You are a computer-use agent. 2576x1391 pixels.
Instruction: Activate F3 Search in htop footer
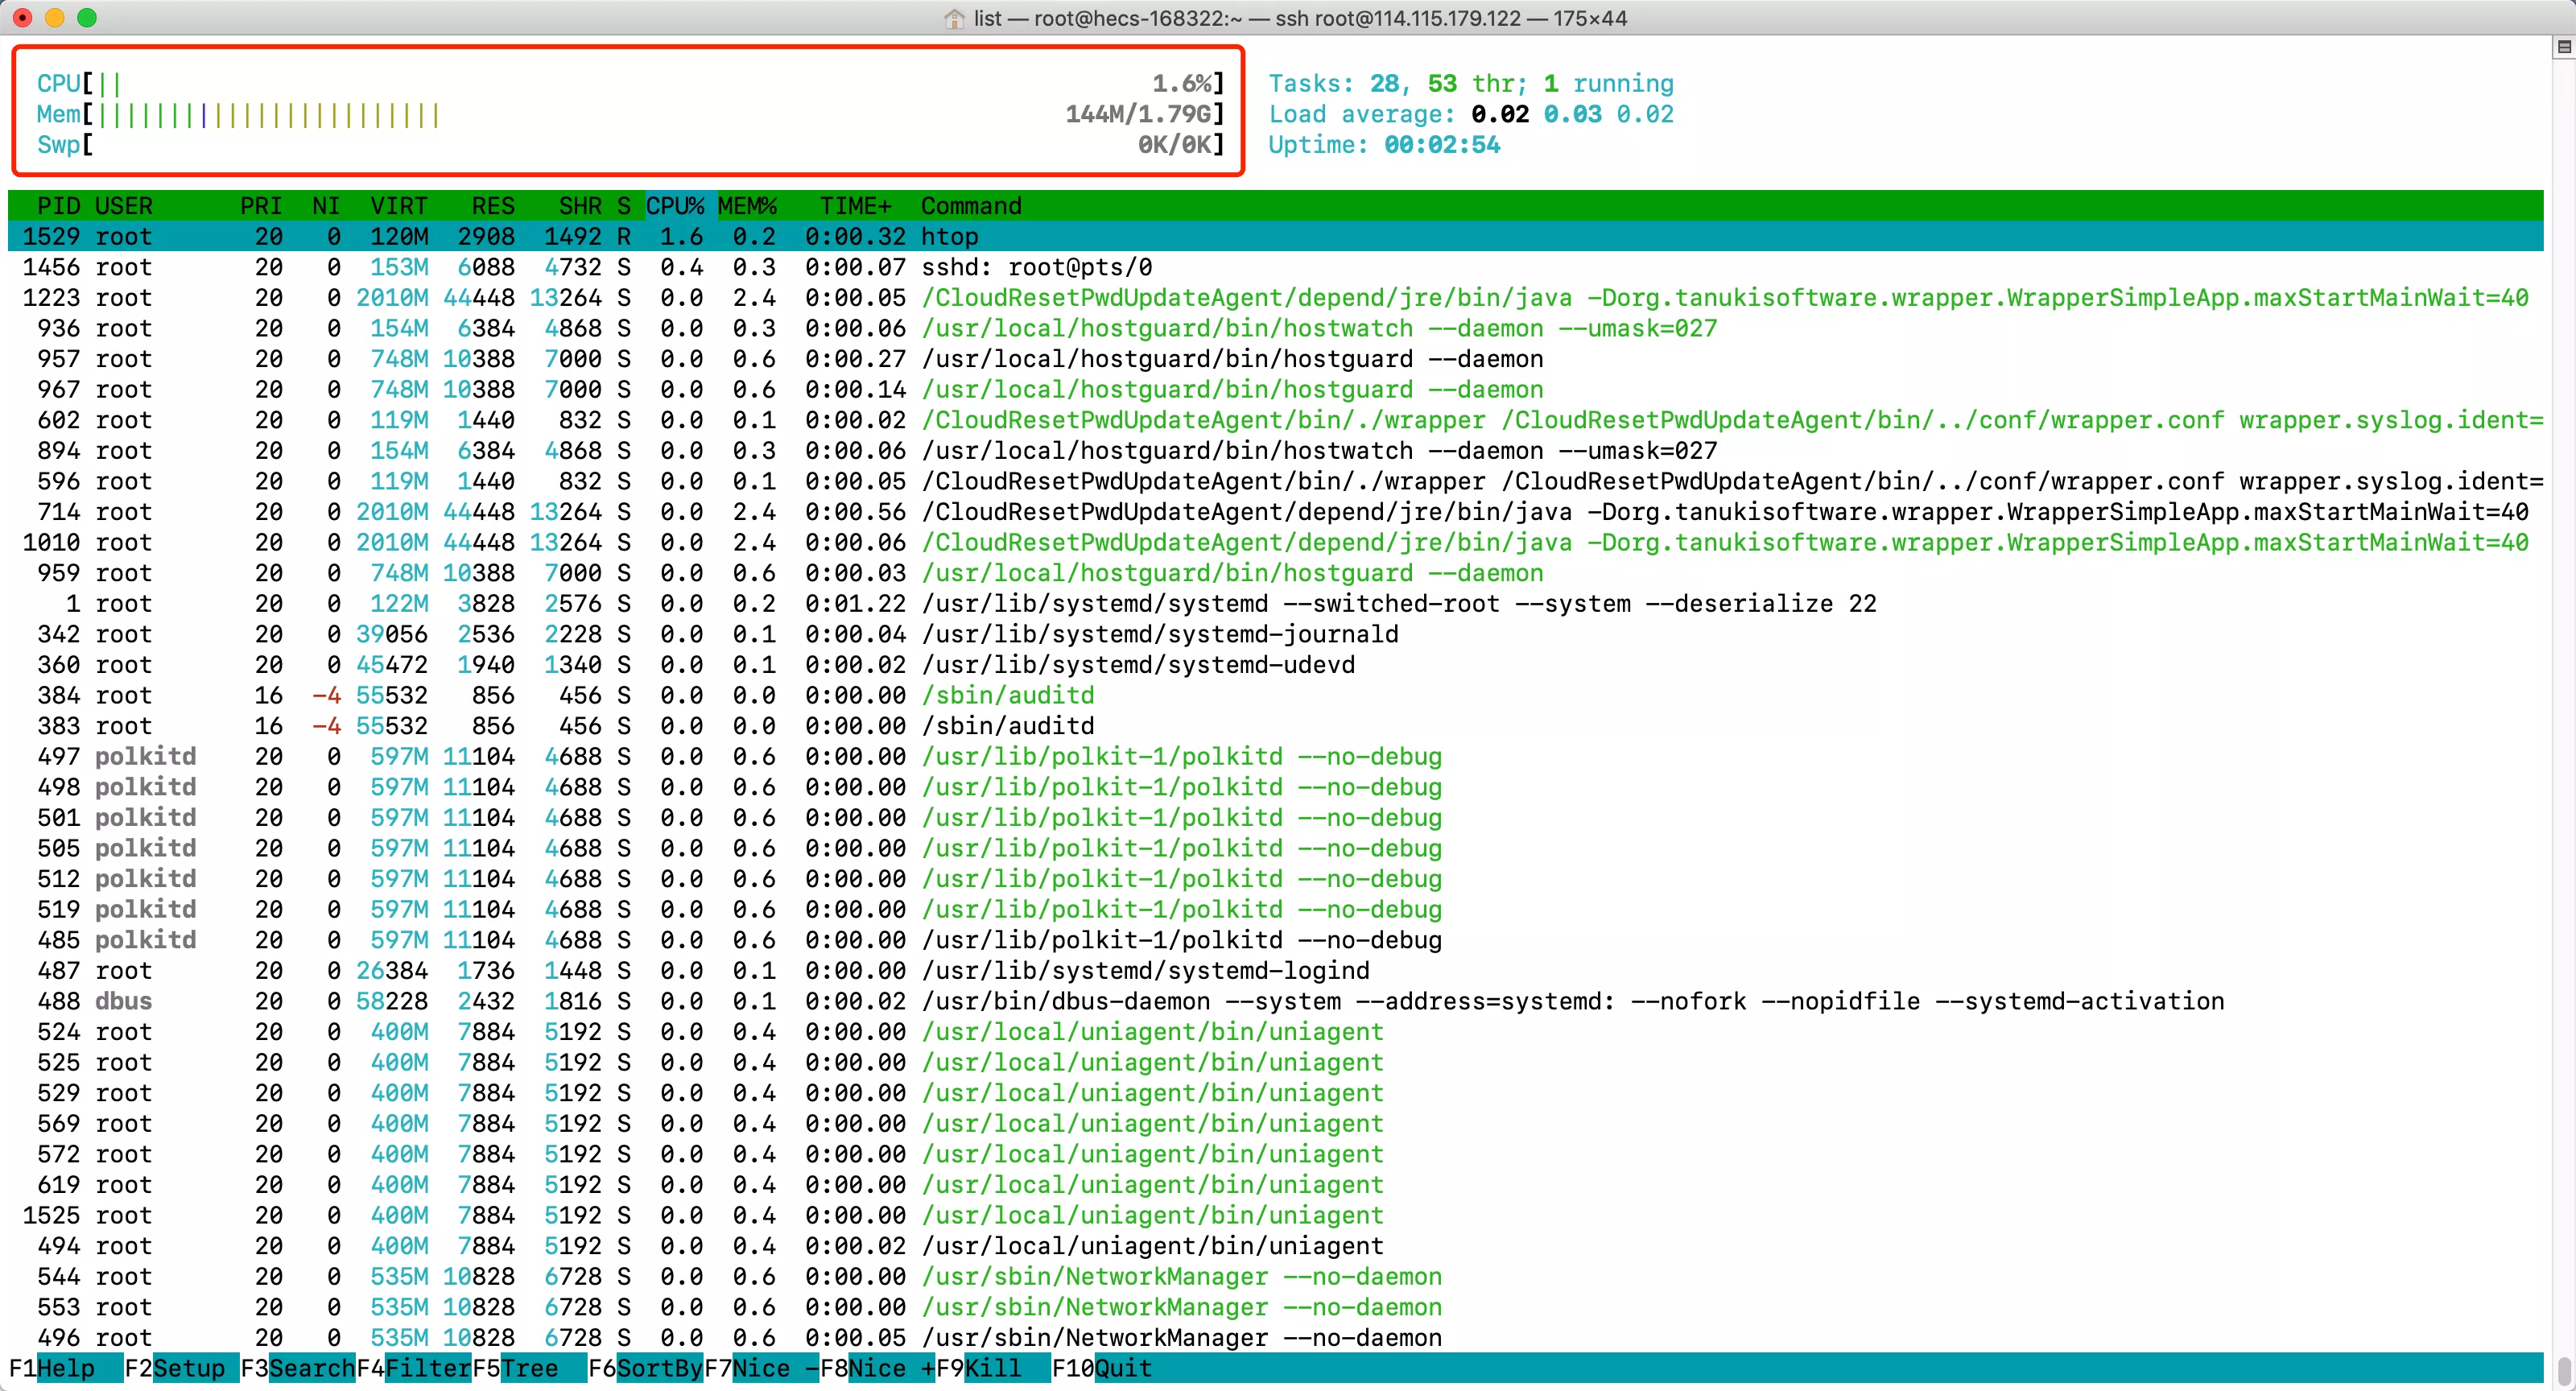pyautogui.click(x=298, y=1368)
